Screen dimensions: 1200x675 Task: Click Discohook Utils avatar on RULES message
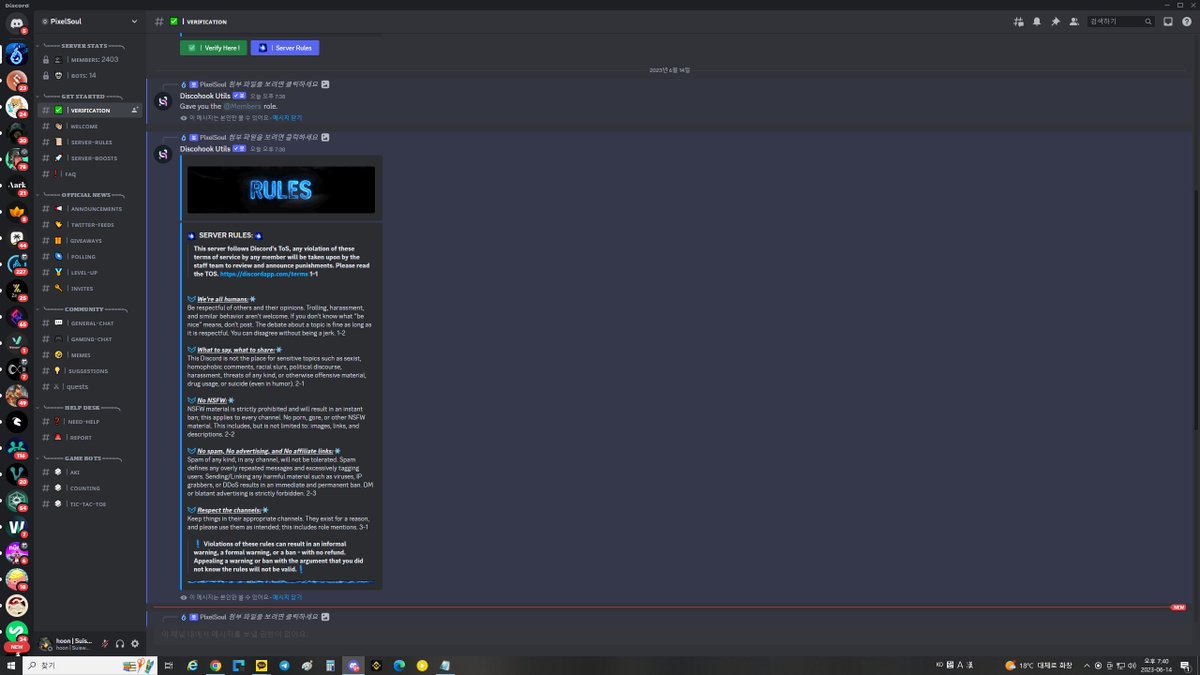pyautogui.click(x=163, y=153)
